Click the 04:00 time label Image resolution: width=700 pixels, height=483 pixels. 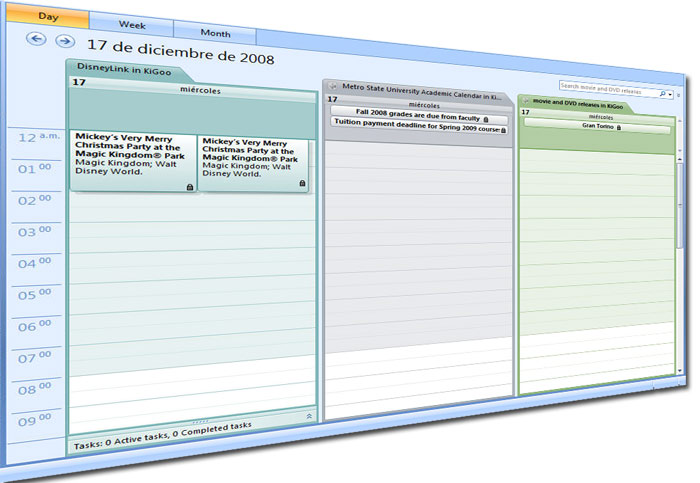click(34, 262)
